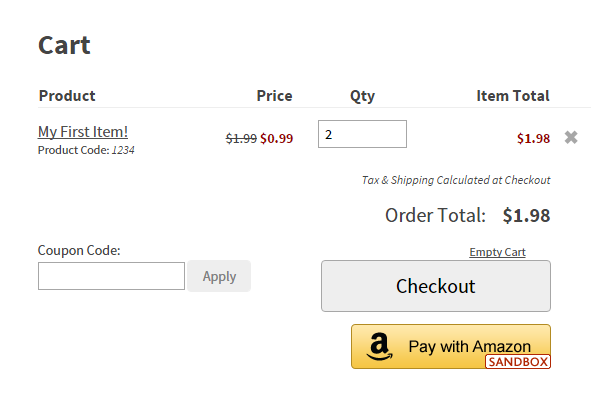The height and width of the screenshot is (400, 610).
Task: Proceed with the Checkout button
Action: pos(435,286)
